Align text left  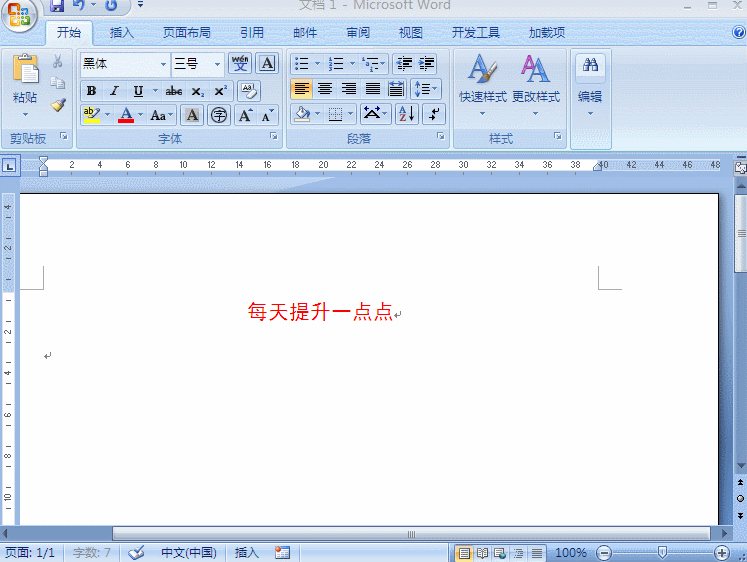[x=302, y=89]
